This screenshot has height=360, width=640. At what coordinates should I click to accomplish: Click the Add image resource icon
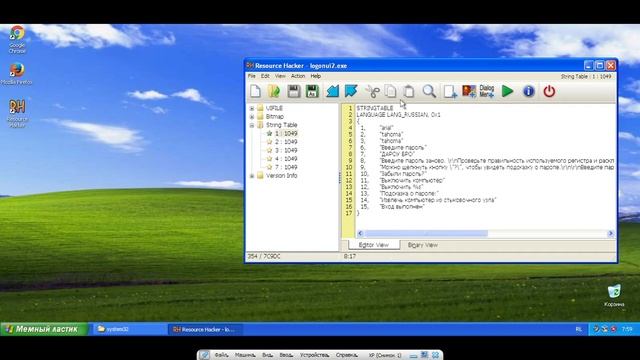(x=469, y=91)
